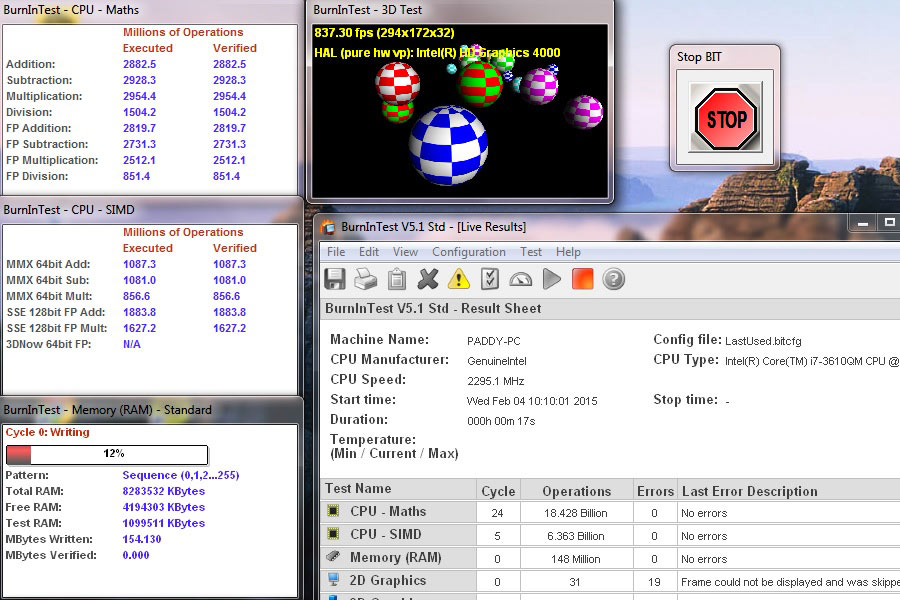Click the 2D Graphics errors count 19
Viewport: 900px width, 600px height.
[654, 582]
